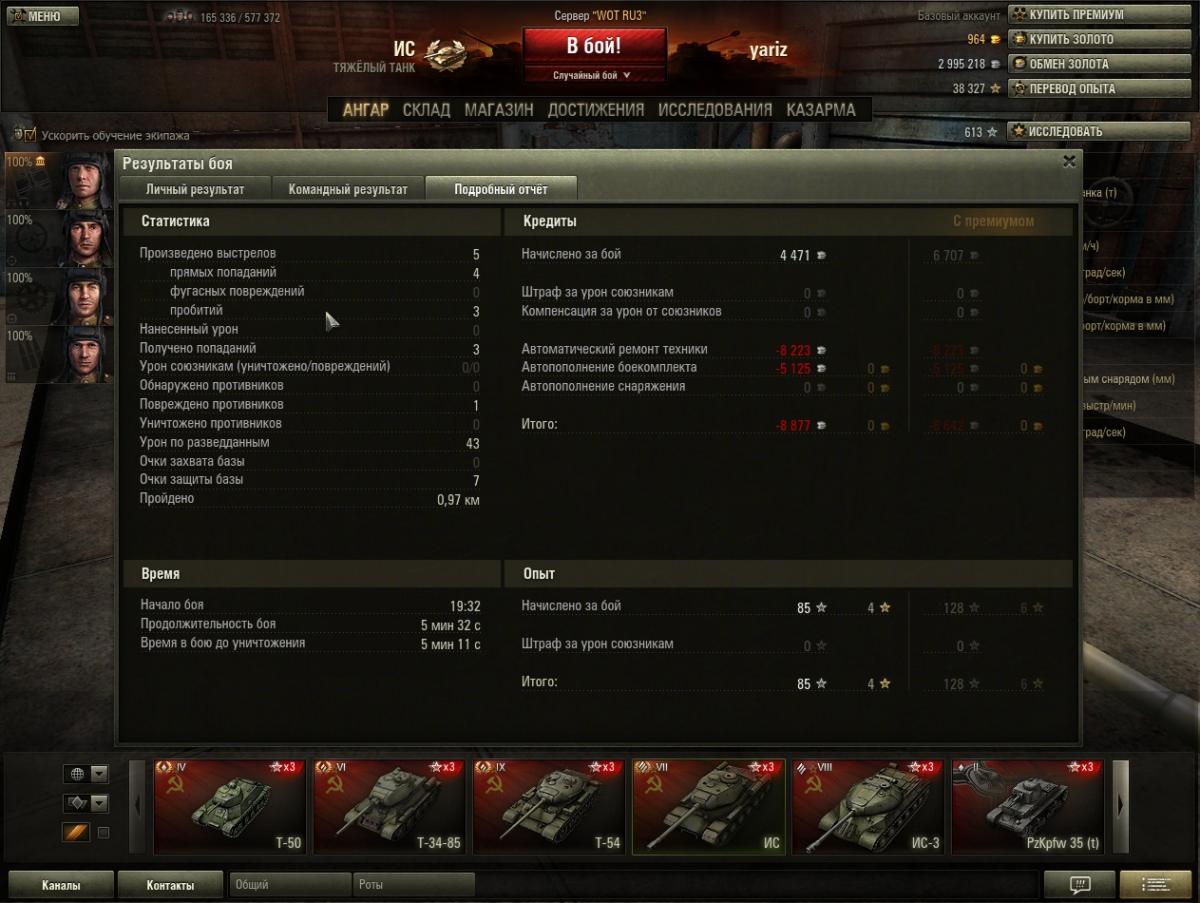Select ИС-3 tank in carousel

click(868, 807)
